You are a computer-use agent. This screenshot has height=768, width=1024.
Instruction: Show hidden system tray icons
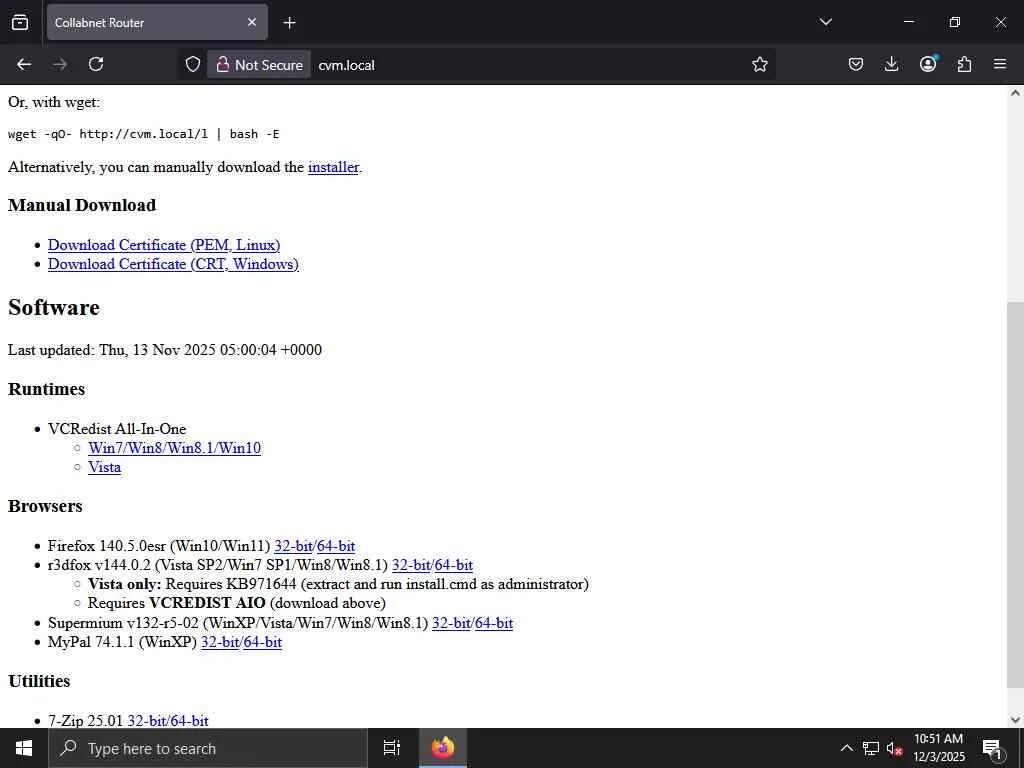tap(846, 748)
